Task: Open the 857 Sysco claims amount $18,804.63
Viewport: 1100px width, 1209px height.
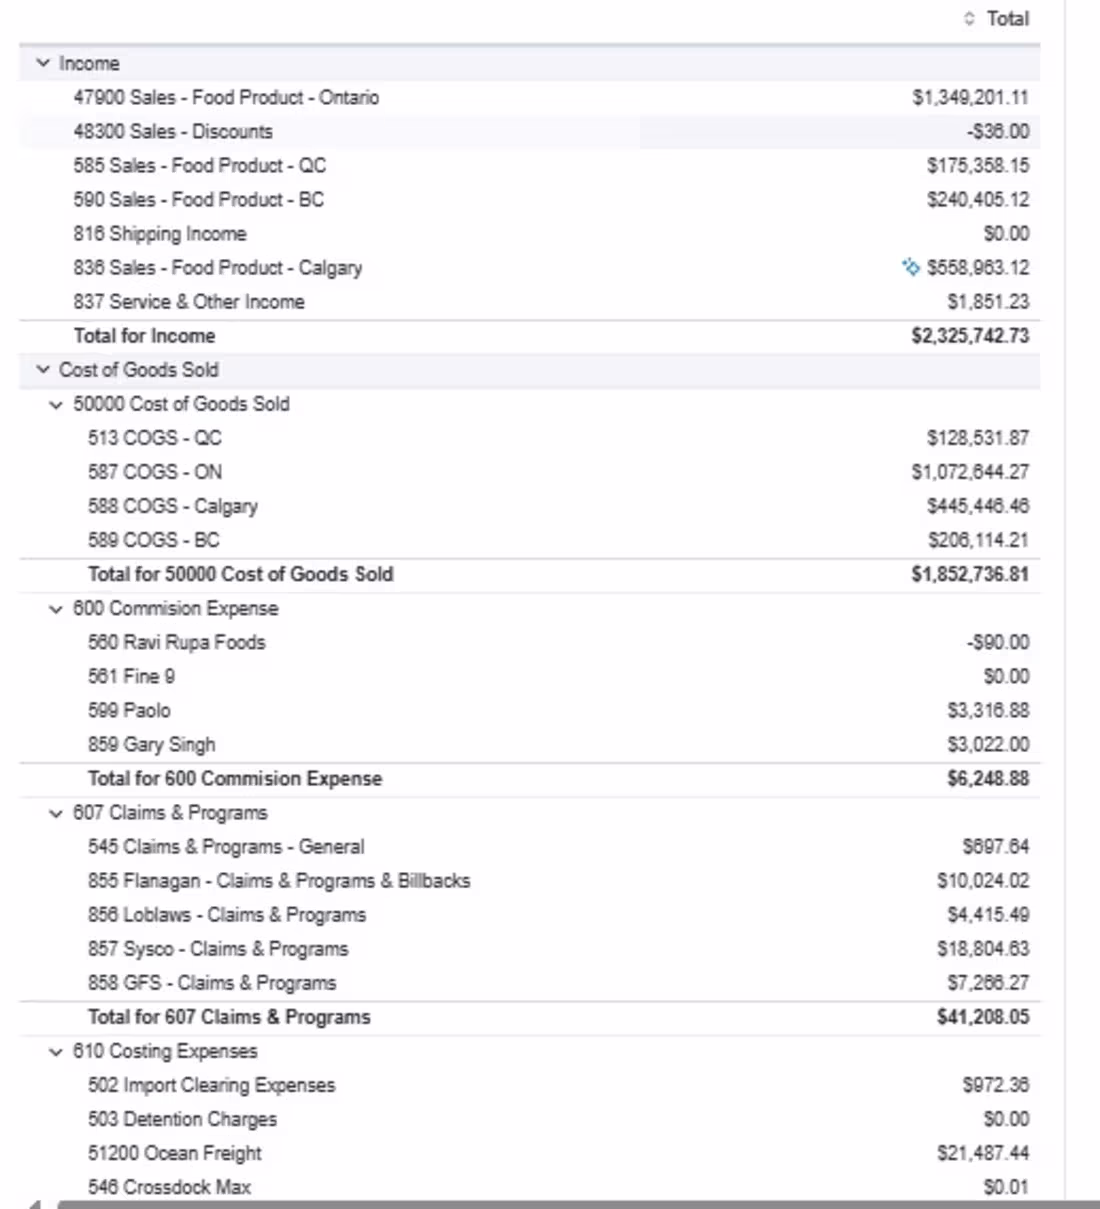Action: 983,949
